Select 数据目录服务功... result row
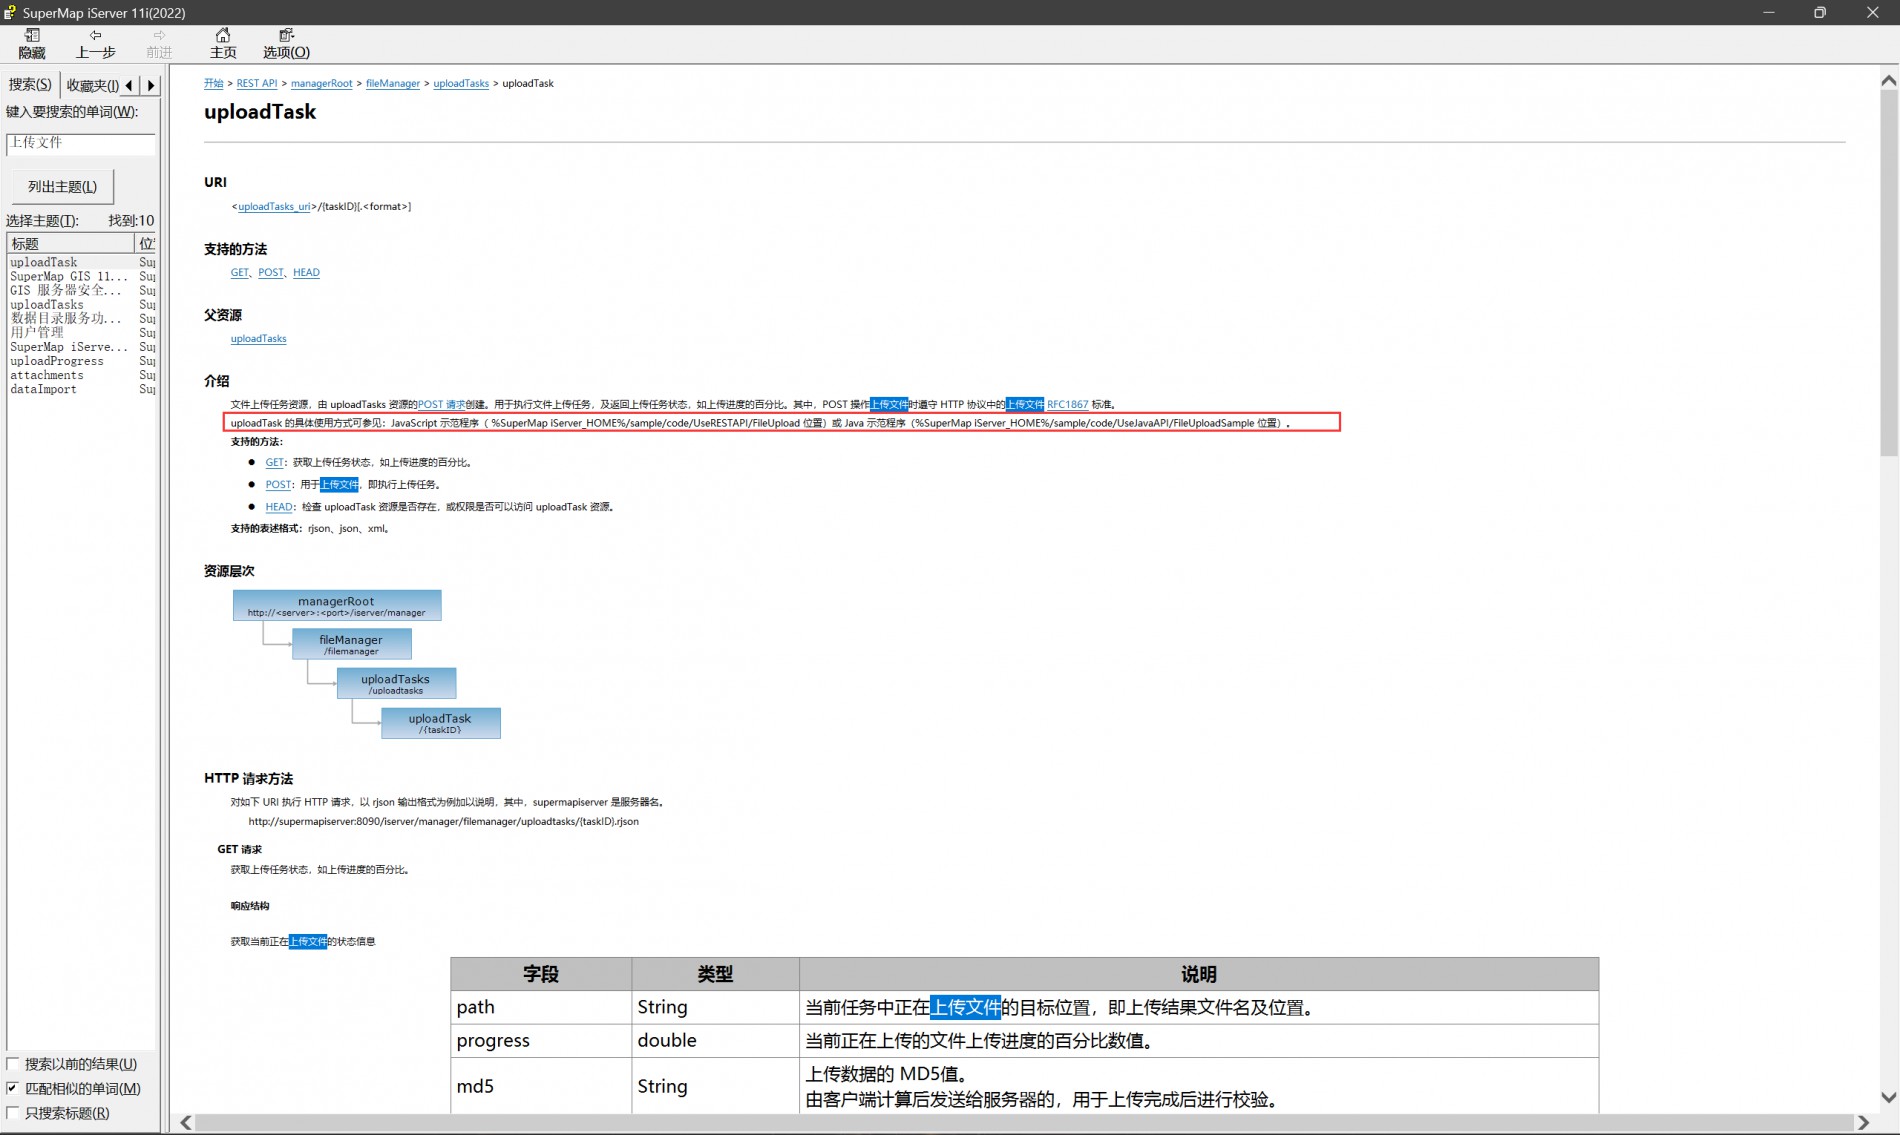1900x1135 pixels. pos(80,318)
